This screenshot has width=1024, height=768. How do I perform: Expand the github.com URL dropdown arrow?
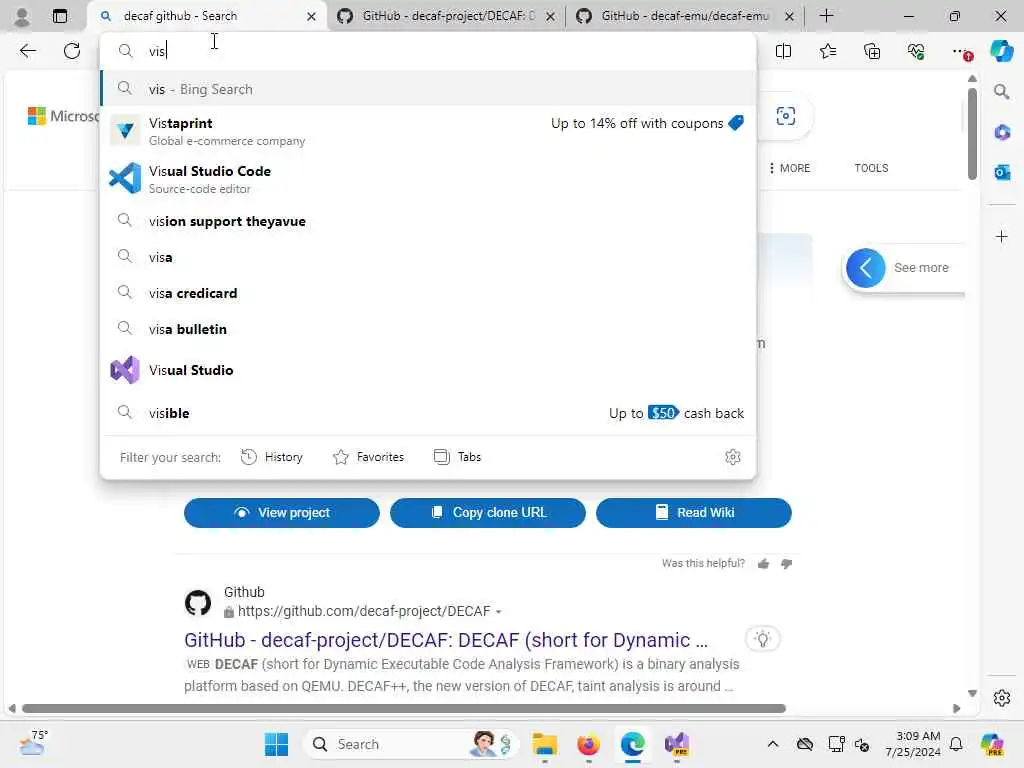(498, 612)
